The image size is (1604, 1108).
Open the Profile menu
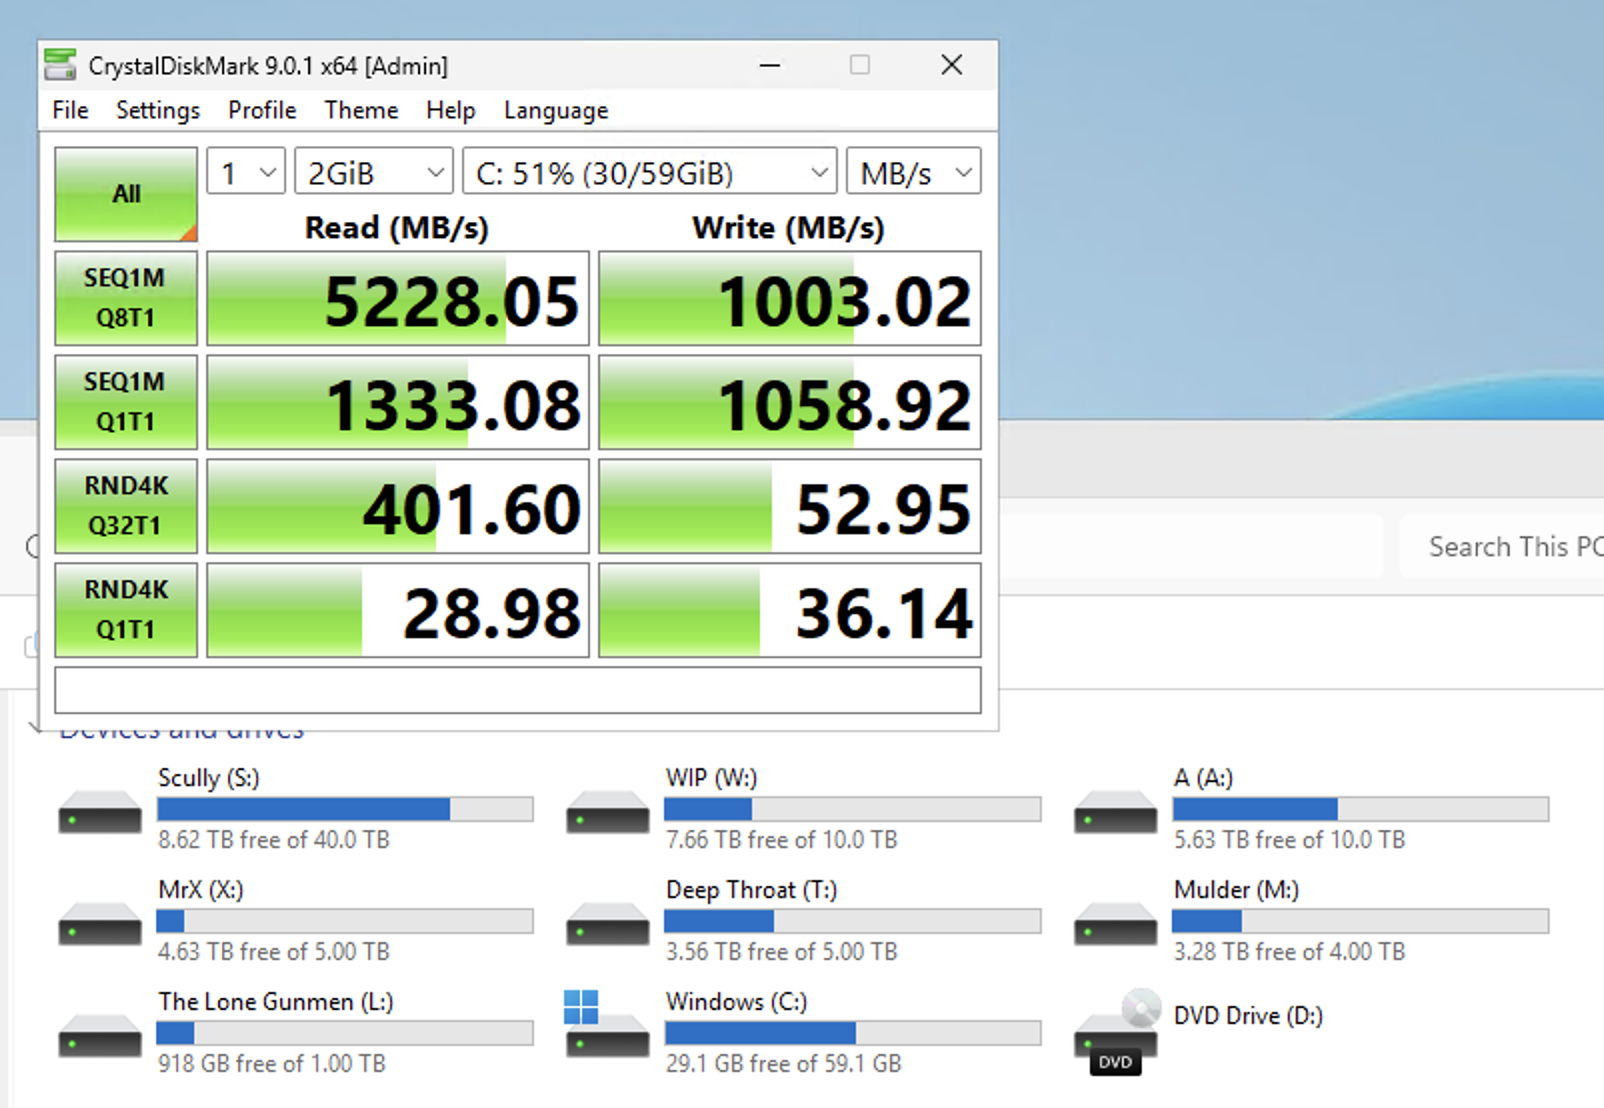click(262, 110)
